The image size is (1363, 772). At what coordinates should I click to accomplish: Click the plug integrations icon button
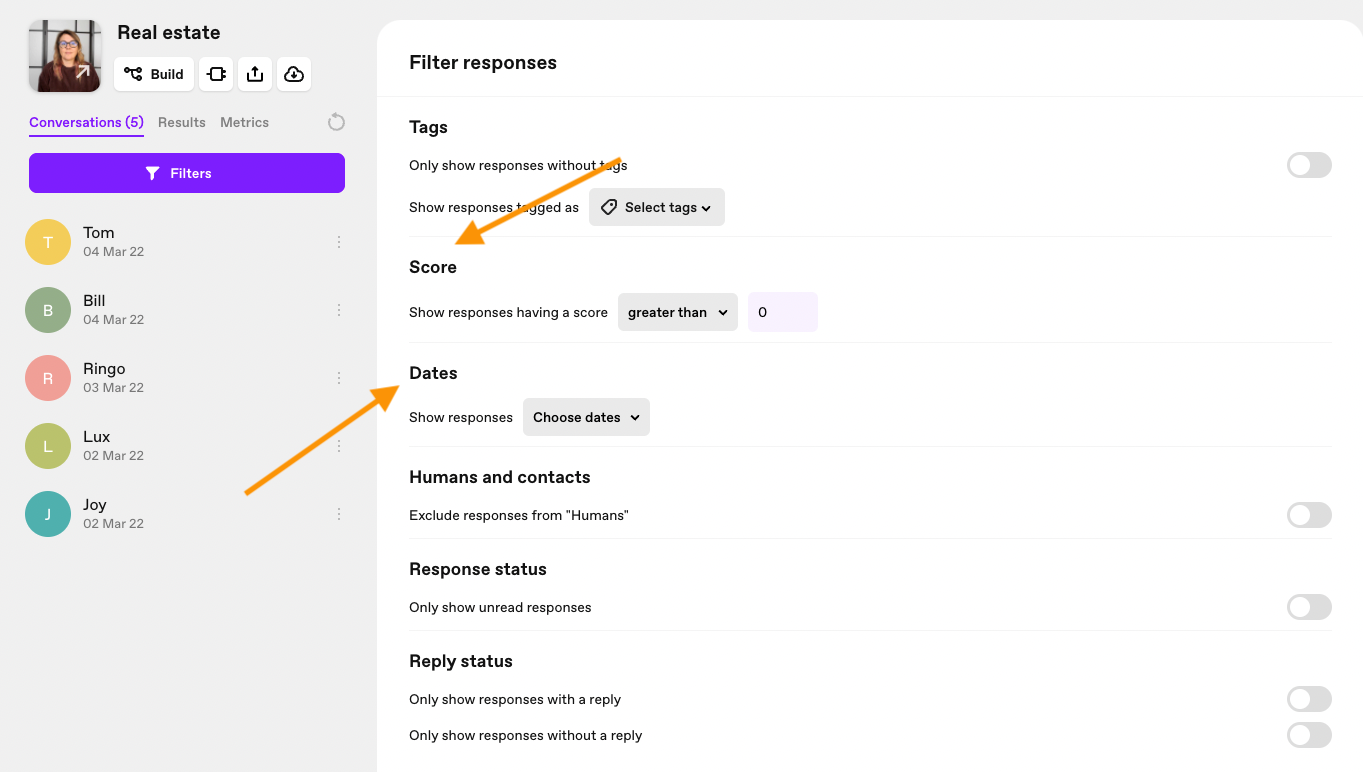(x=216, y=74)
